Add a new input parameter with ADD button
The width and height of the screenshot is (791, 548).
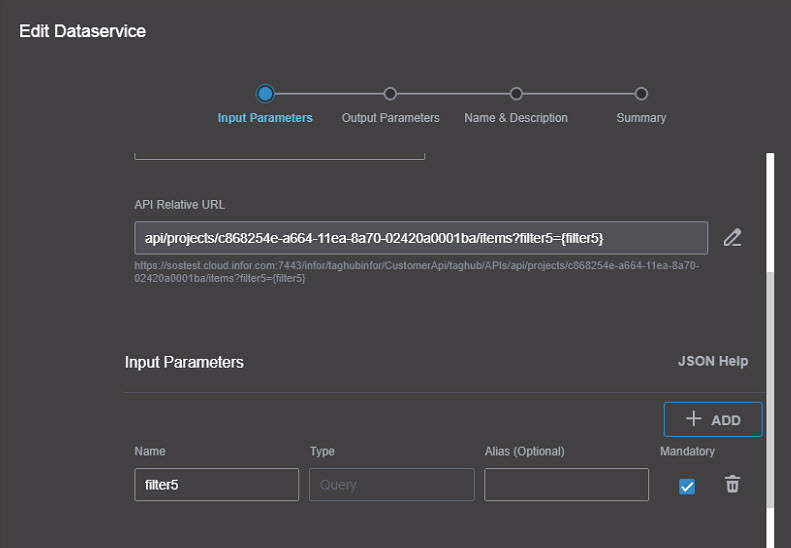point(713,419)
